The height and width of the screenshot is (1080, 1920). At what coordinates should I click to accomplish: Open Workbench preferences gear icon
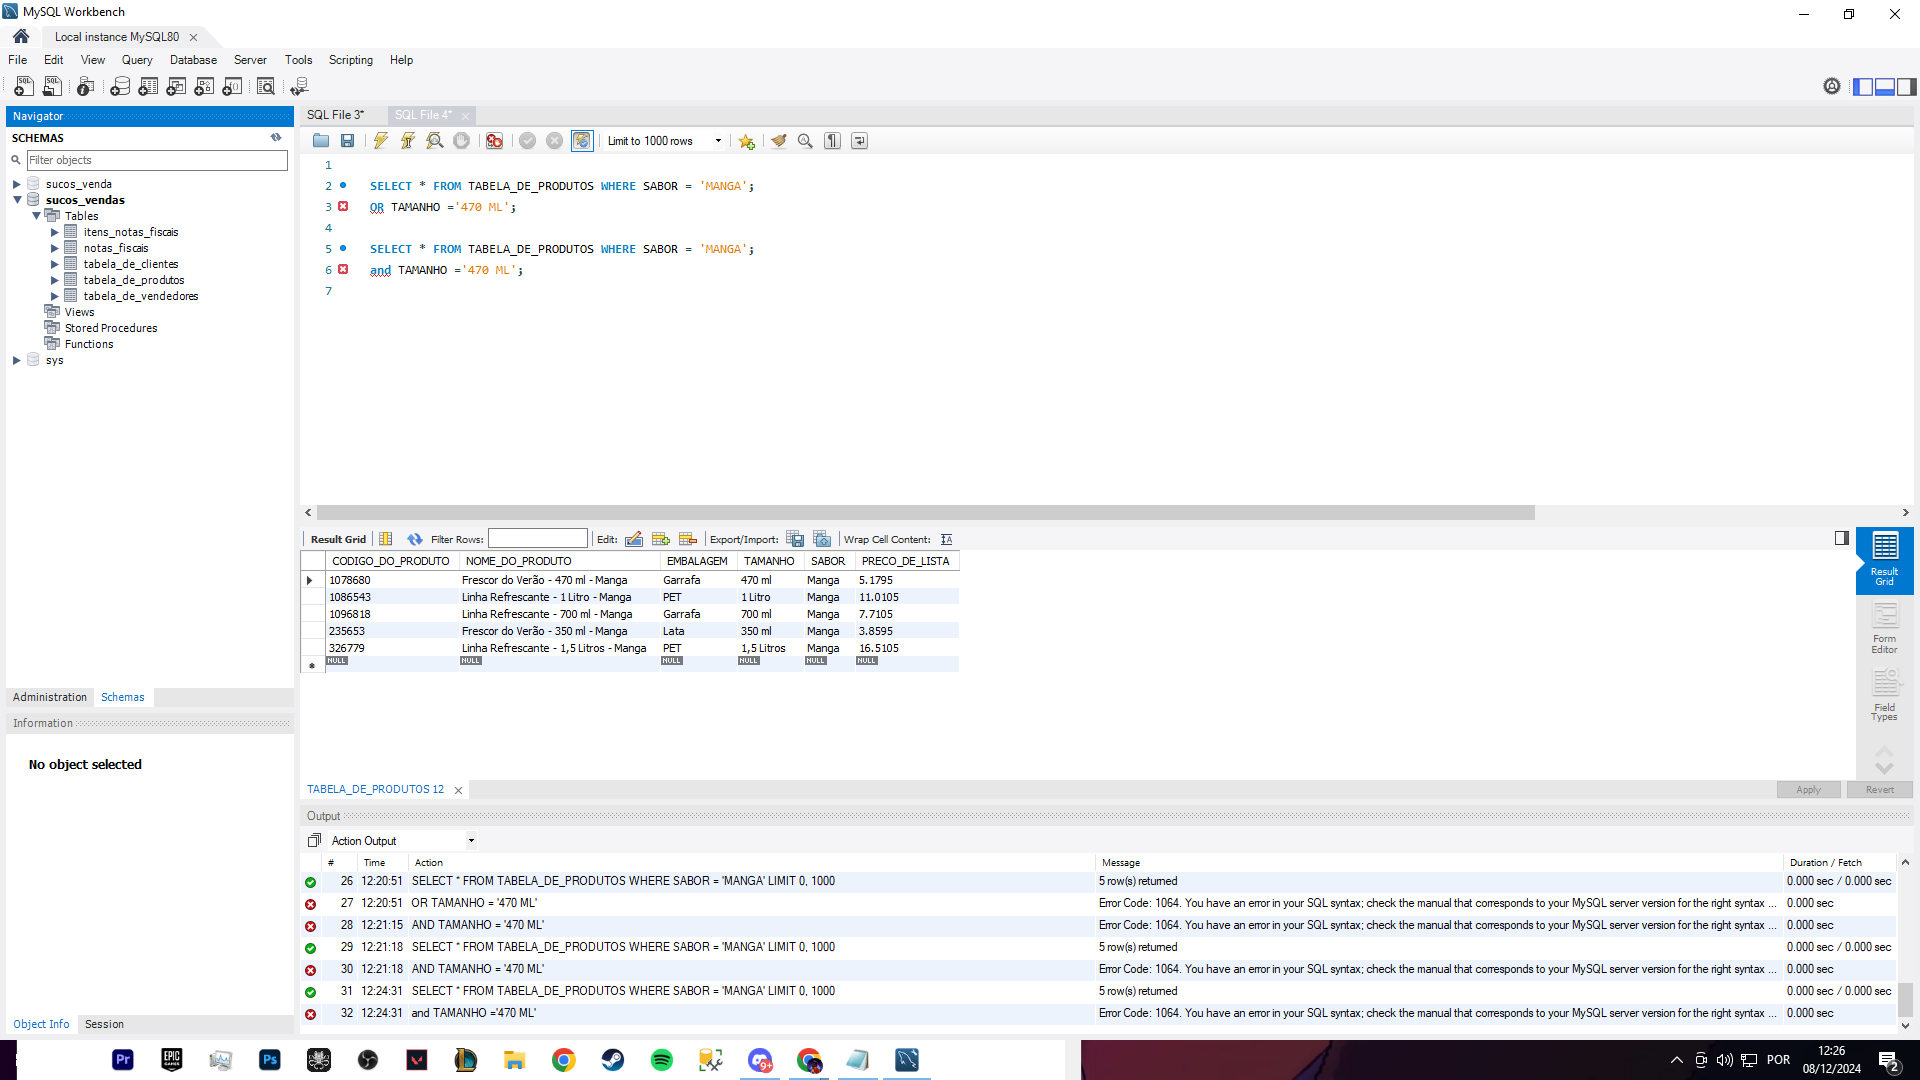click(1832, 87)
